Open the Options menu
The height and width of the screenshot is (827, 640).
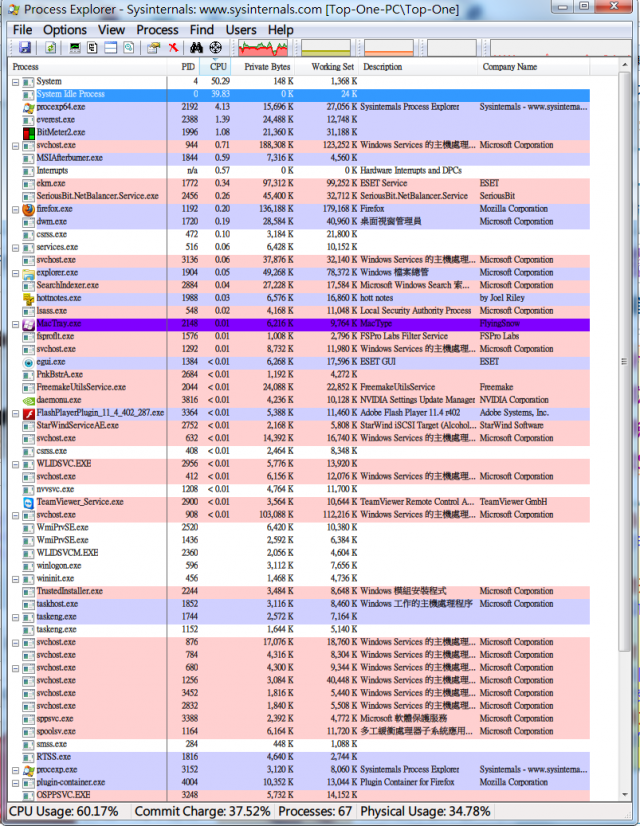[x=64, y=30]
